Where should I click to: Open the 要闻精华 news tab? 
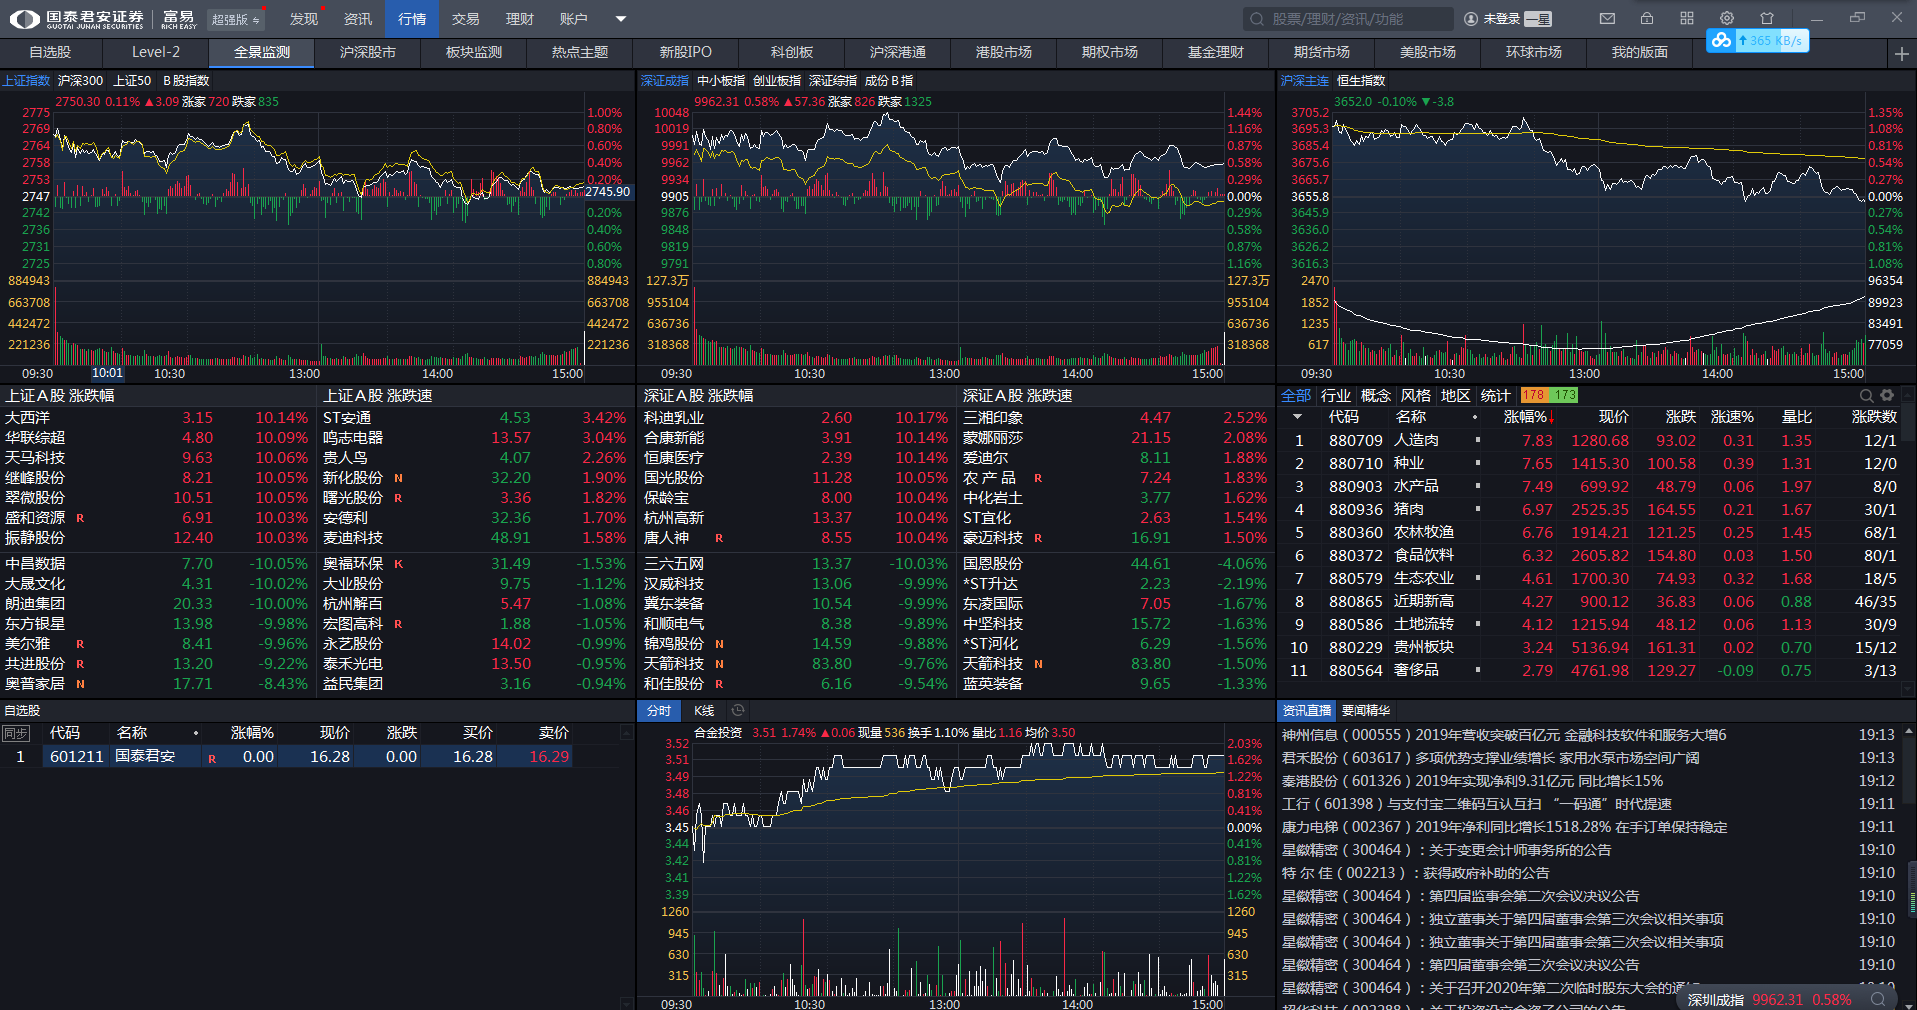point(1366,711)
